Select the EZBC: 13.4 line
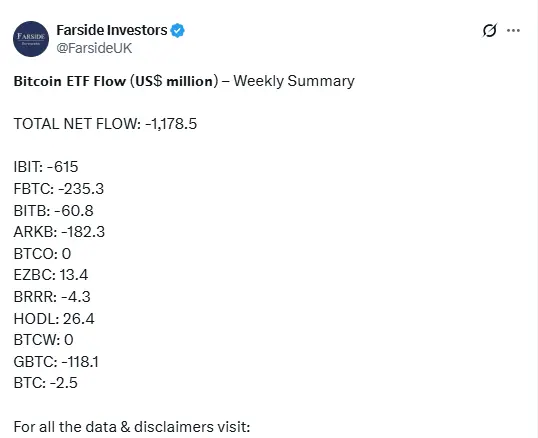Screen dimensions: 538x438 point(51,275)
